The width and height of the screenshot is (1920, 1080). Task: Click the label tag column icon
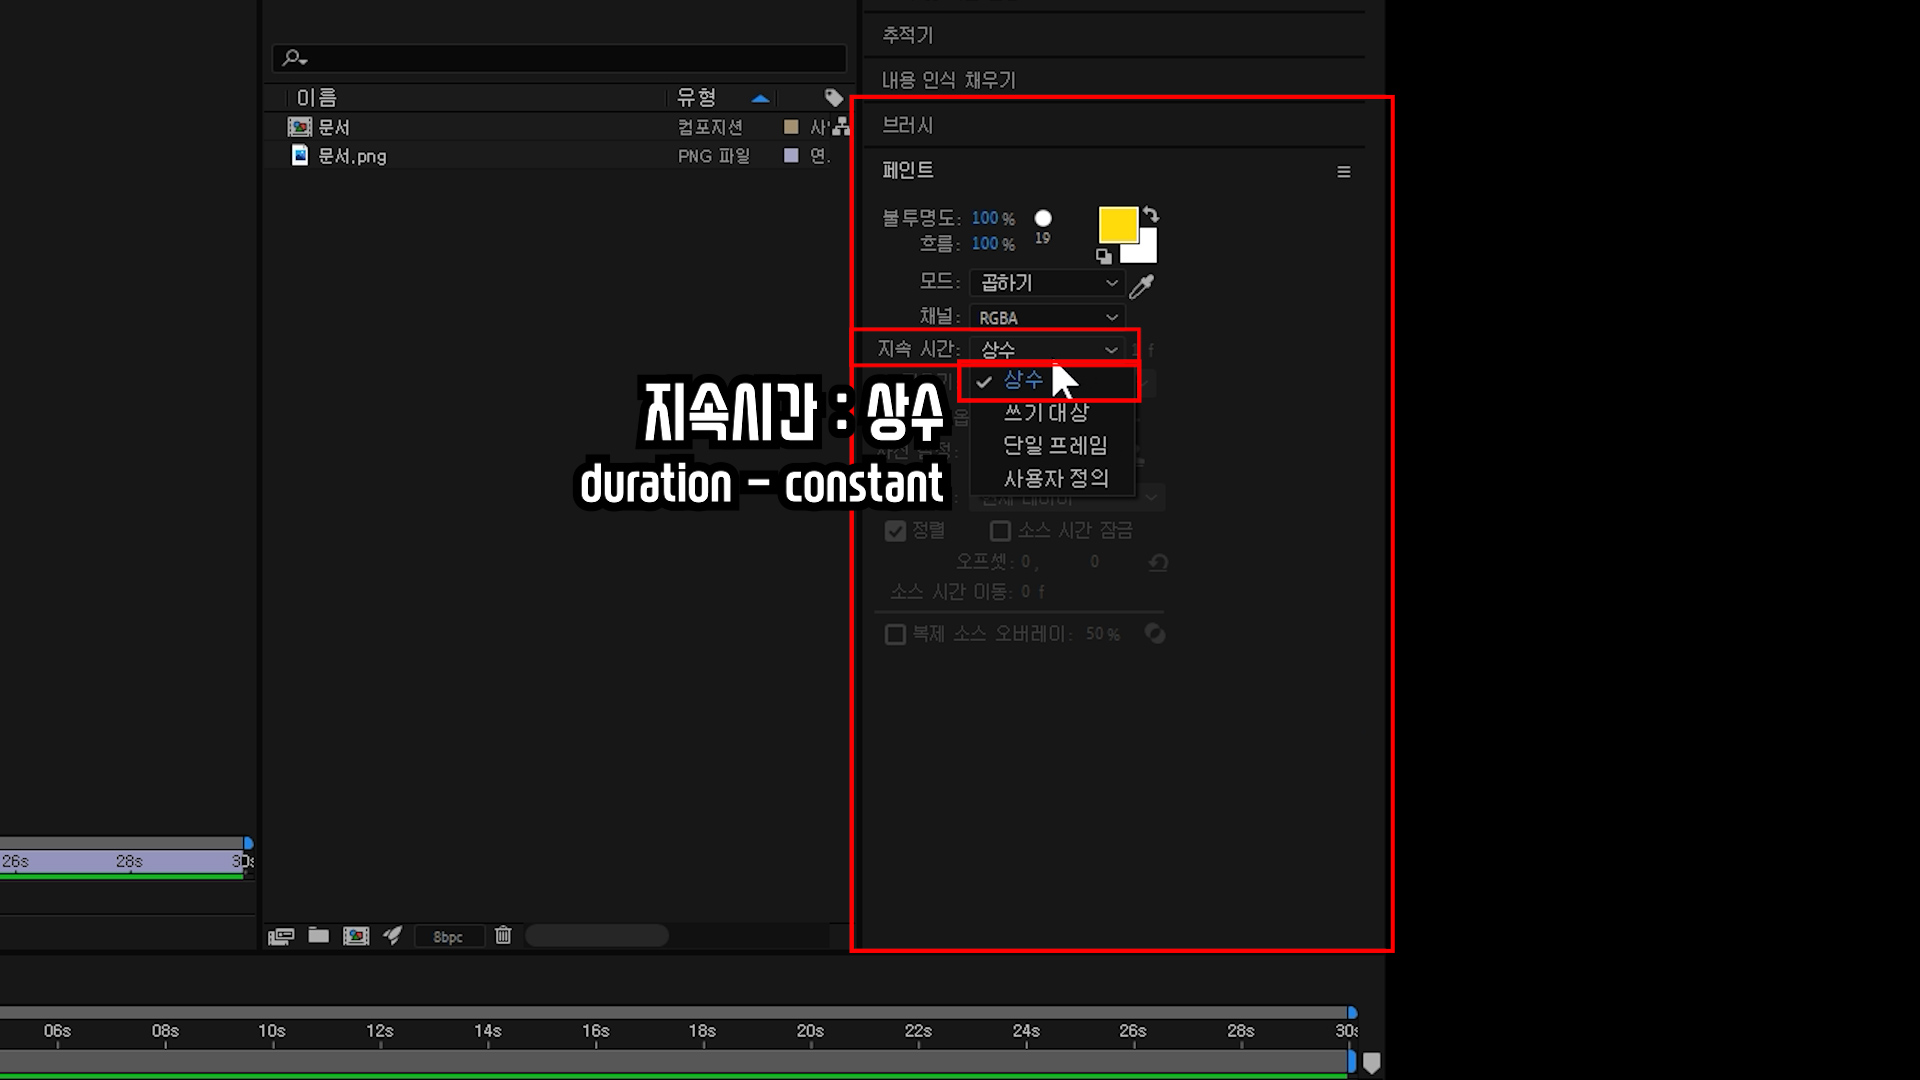833,97
